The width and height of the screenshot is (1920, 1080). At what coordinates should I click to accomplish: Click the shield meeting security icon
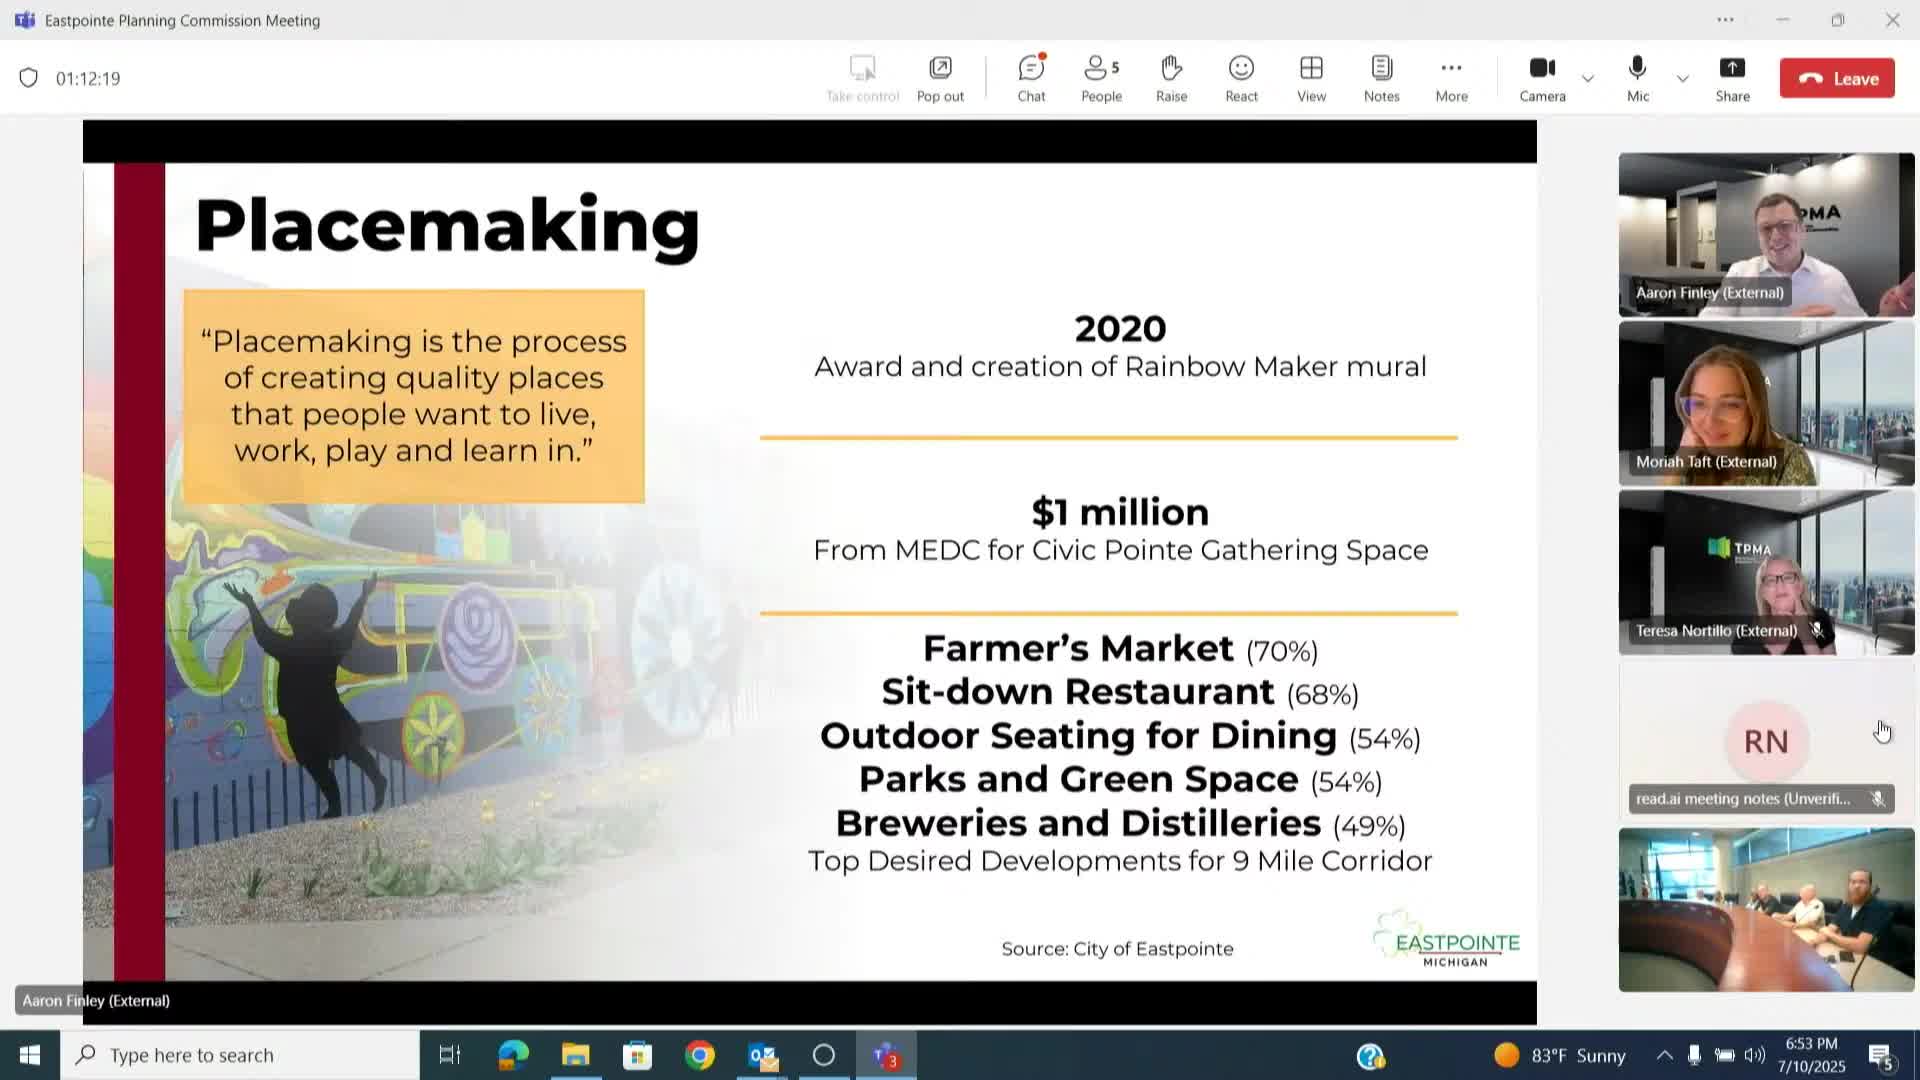click(29, 78)
